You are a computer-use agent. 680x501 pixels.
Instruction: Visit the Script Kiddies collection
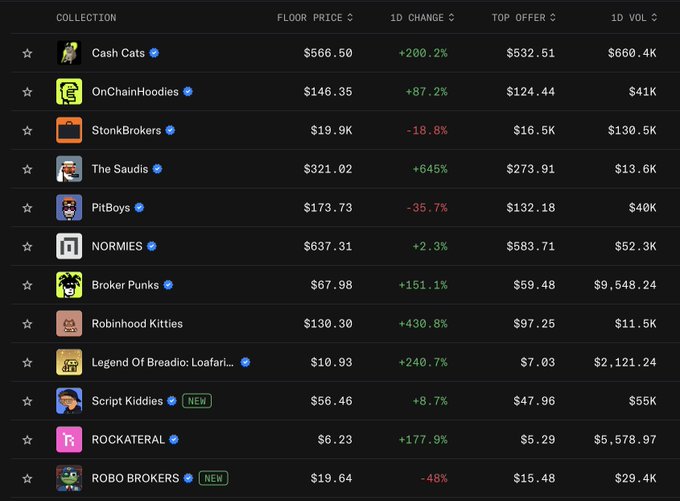[x=127, y=401]
